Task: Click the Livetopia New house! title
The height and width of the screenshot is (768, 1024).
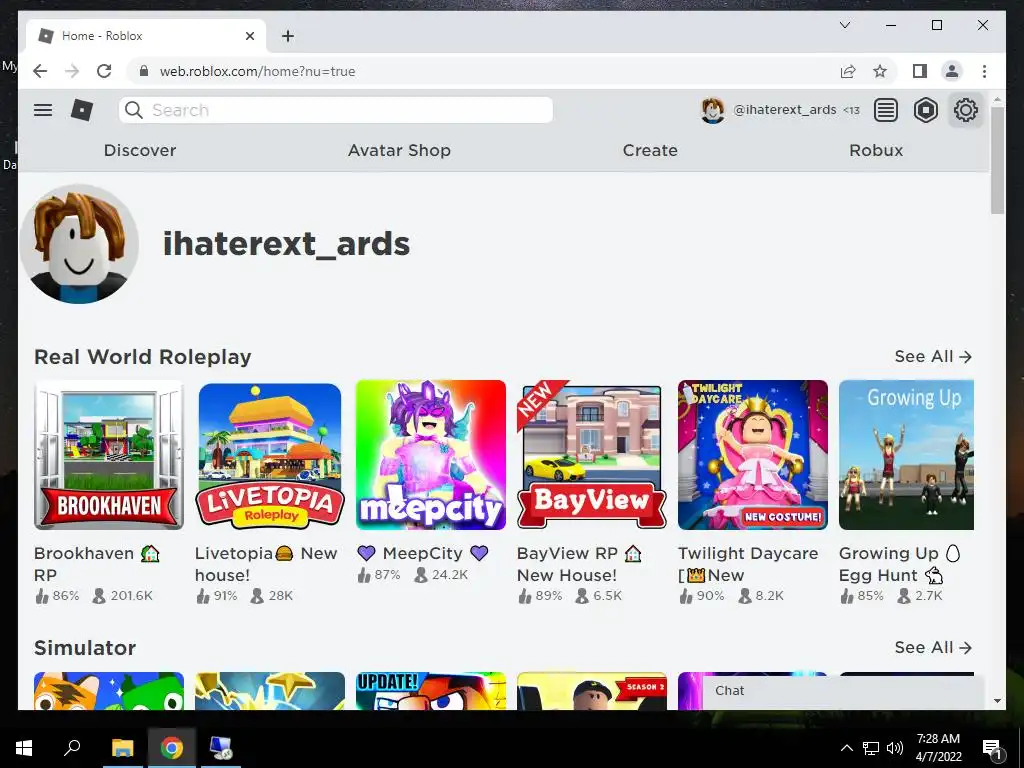Action: point(266,564)
